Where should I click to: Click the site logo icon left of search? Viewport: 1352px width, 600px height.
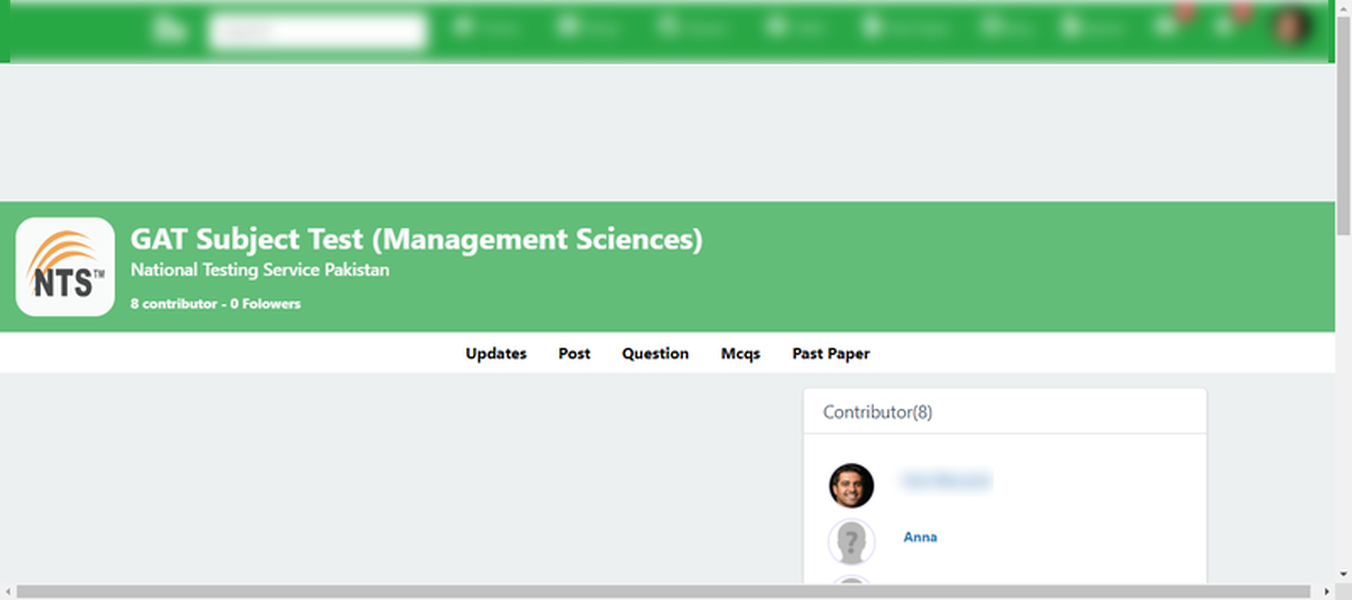point(171,30)
